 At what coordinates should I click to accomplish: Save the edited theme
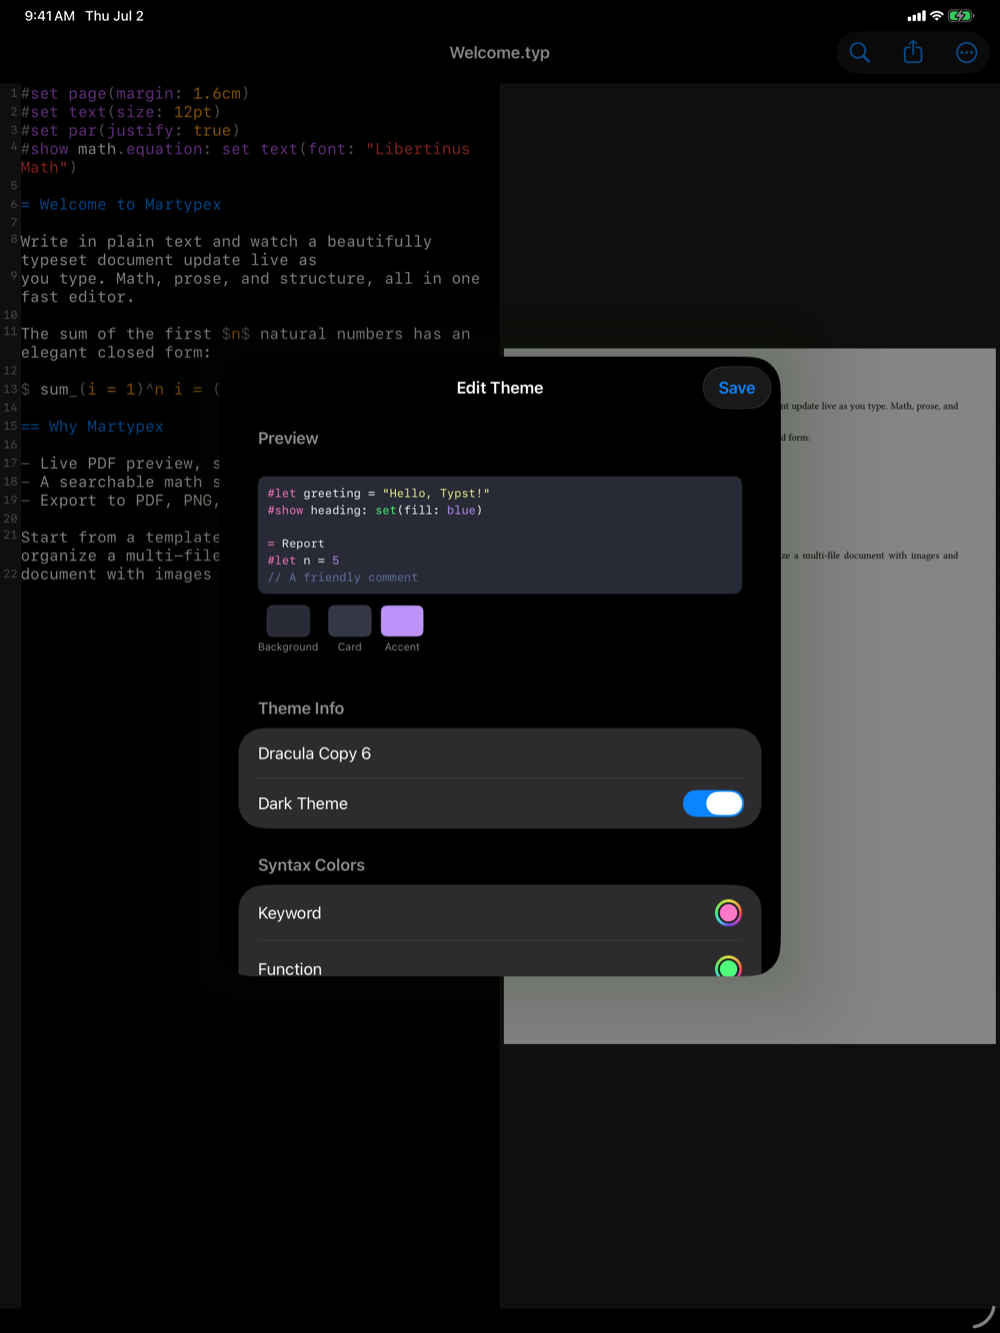pos(737,388)
